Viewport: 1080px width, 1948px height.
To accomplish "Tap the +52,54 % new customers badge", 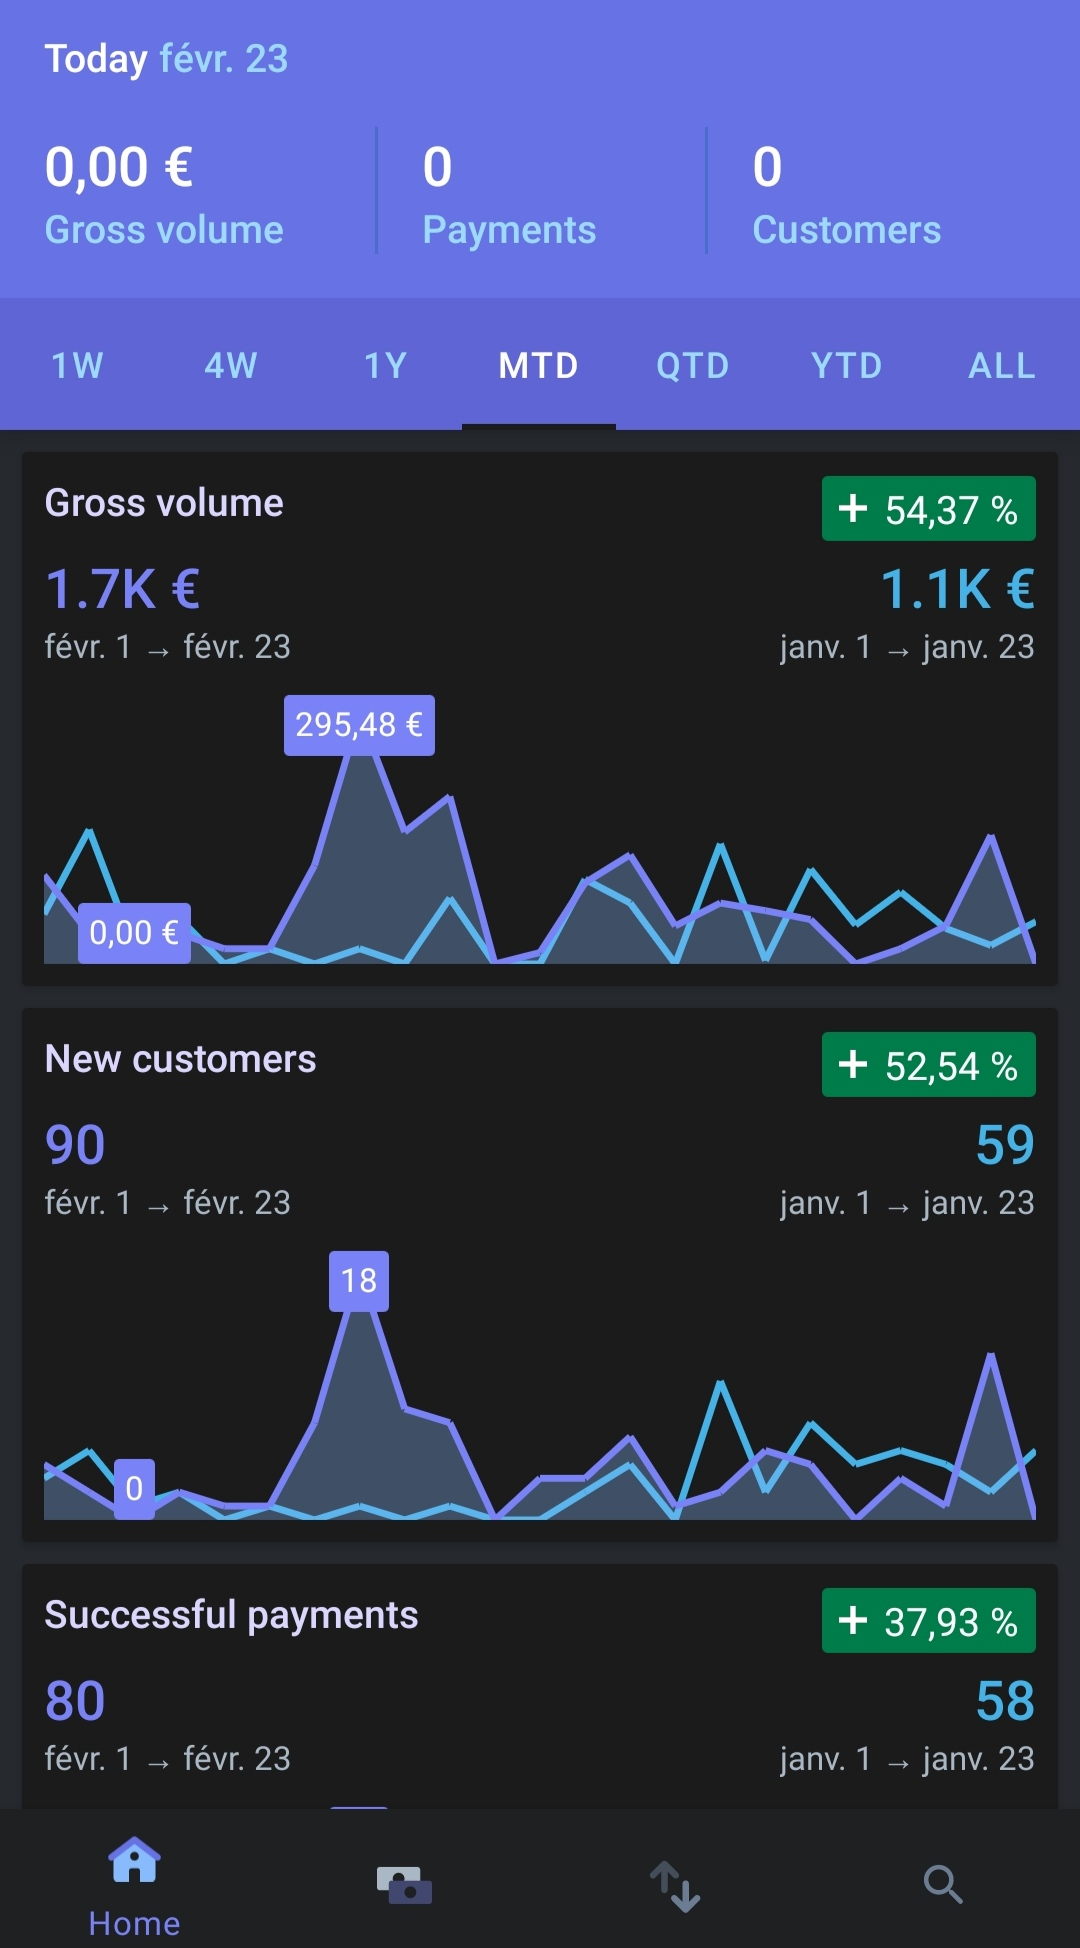I will (x=929, y=1065).
